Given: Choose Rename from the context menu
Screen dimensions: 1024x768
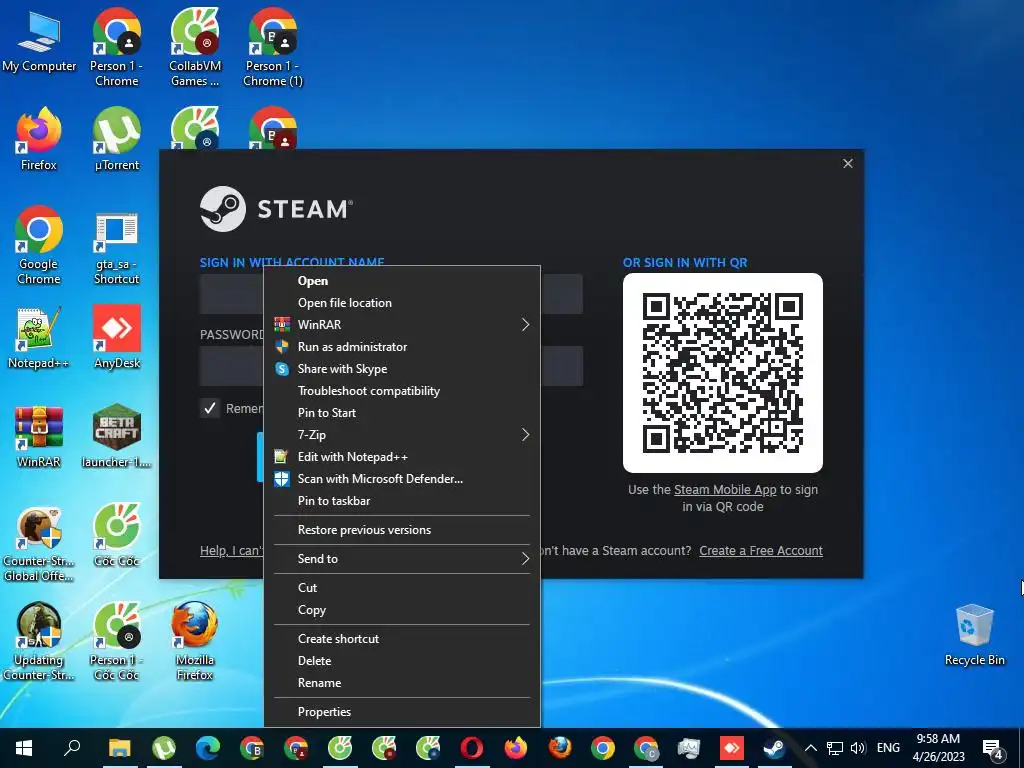Looking at the screenshot, I should (402, 683).
